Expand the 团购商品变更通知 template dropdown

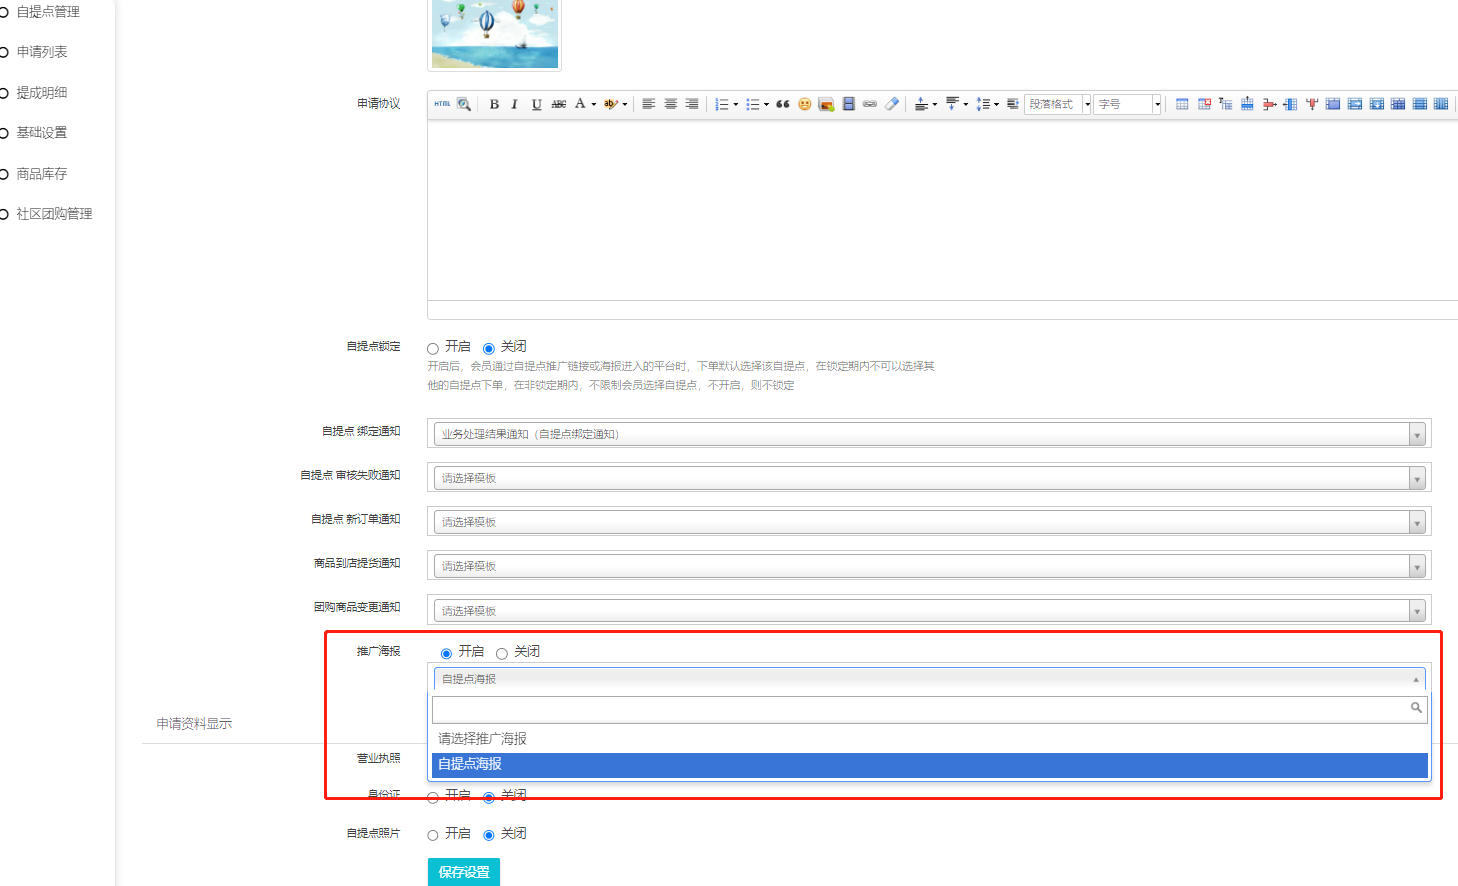(x=928, y=610)
